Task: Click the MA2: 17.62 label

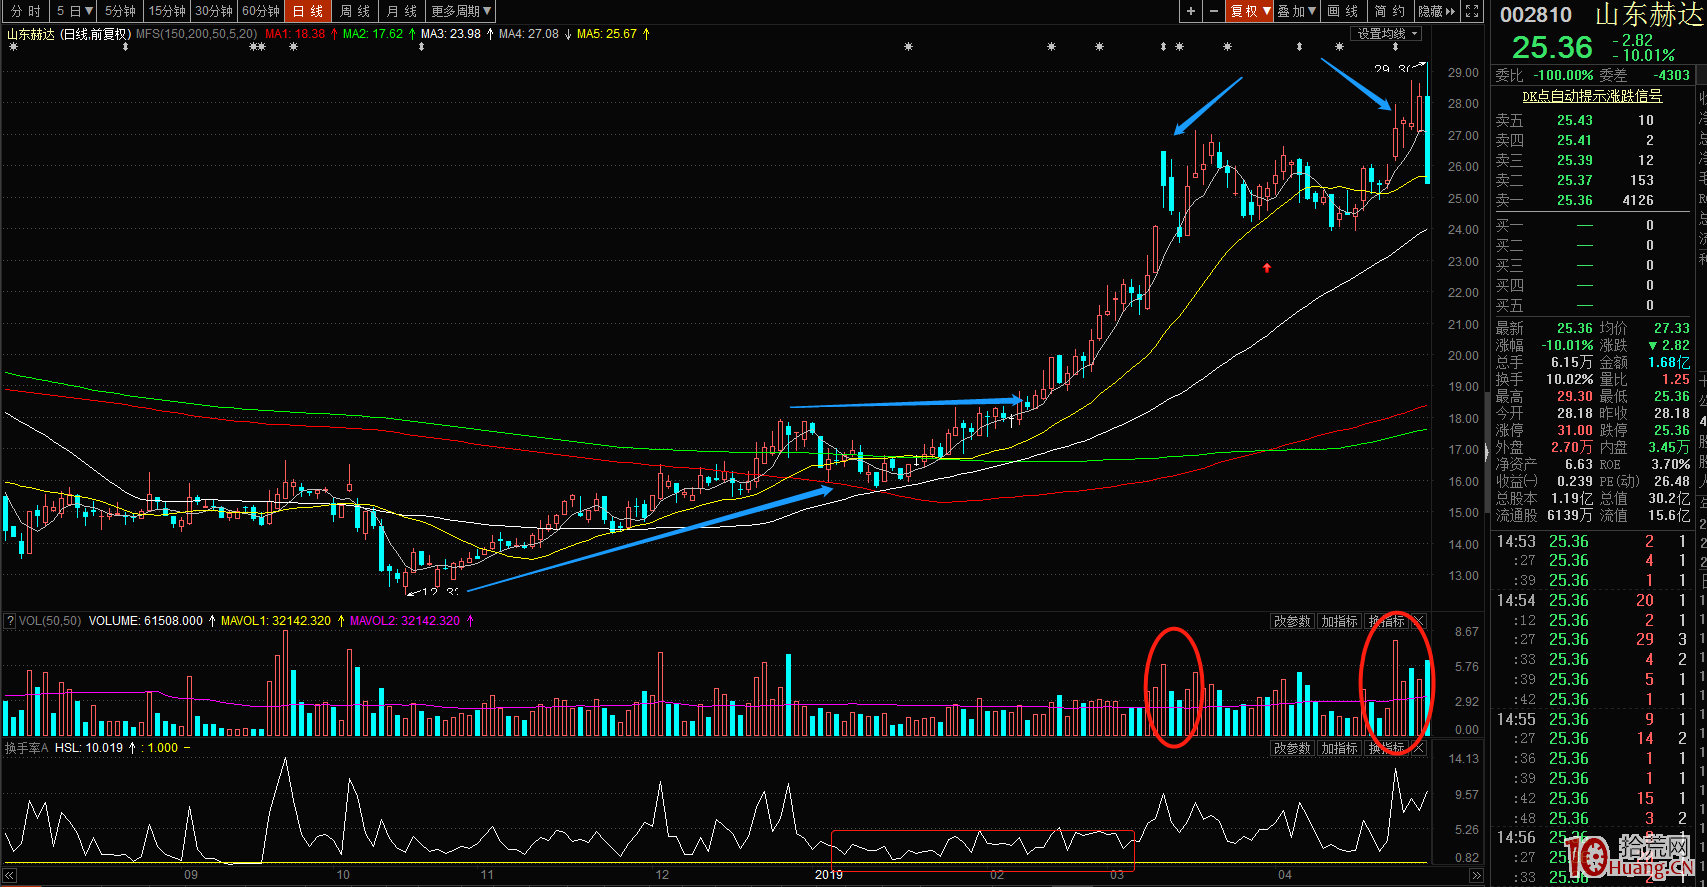Action: pyautogui.click(x=373, y=34)
